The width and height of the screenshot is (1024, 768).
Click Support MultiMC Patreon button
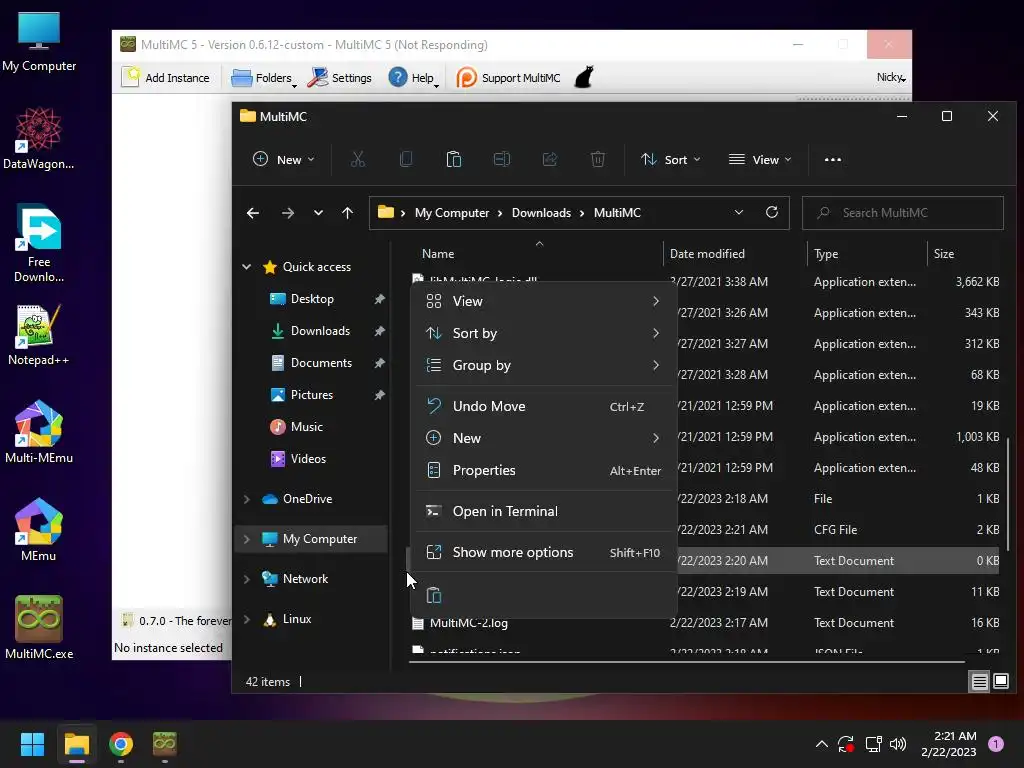508,78
